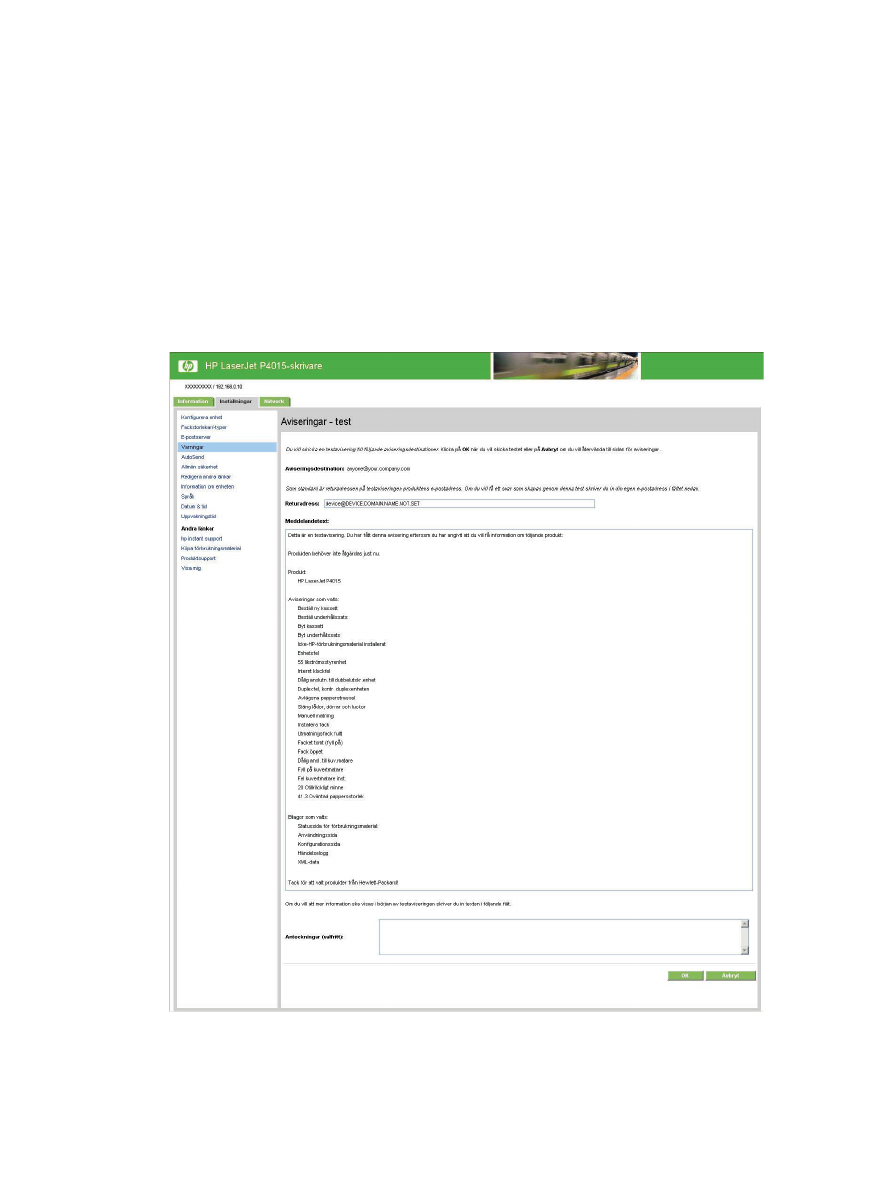893x1188 pixels.
Task: Follow the hp instant support link
Action: coord(201,539)
